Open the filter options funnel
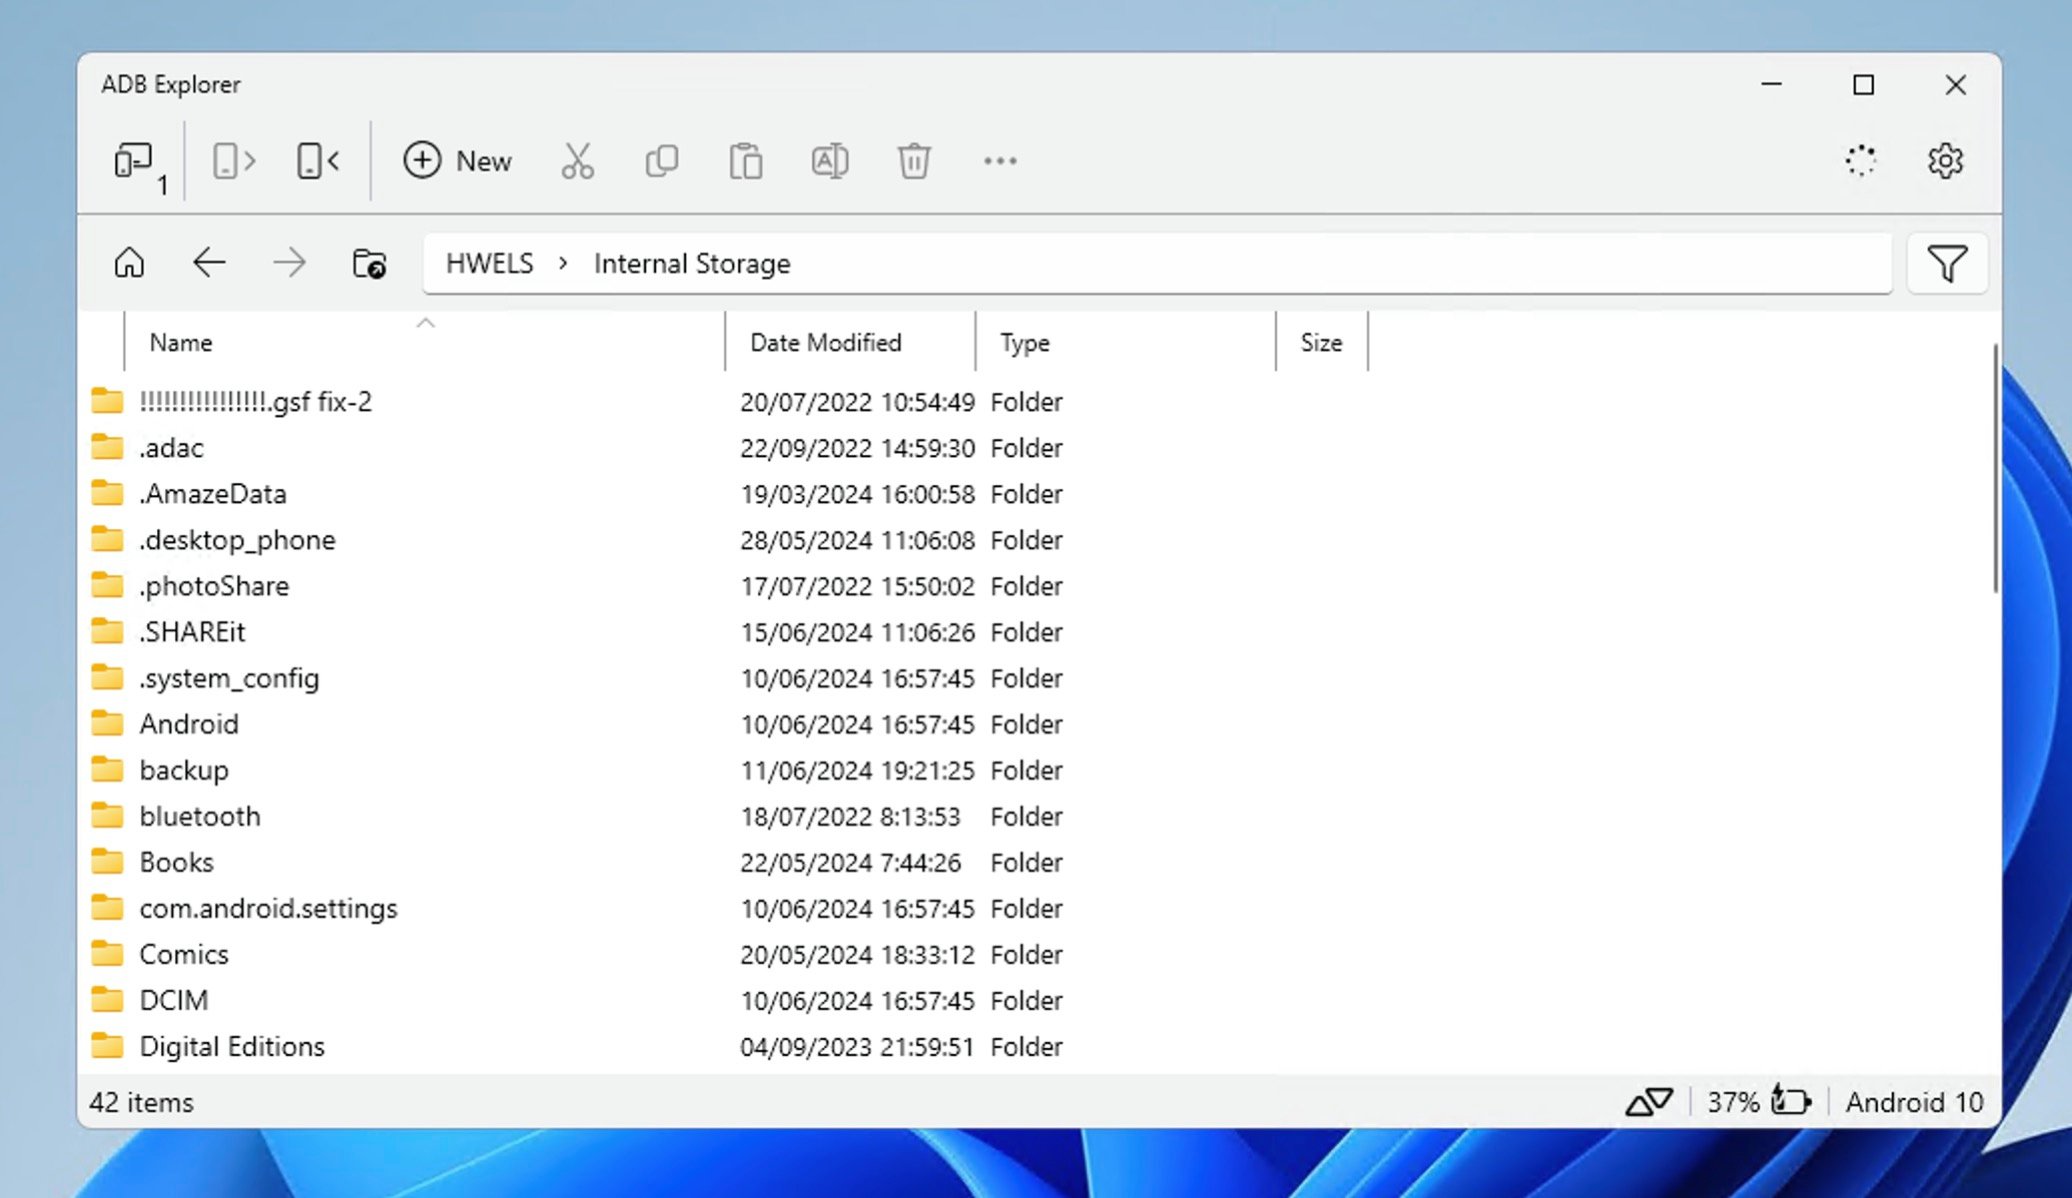The height and width of the screenshot is (1198, 2072). tap(1946, 264)
